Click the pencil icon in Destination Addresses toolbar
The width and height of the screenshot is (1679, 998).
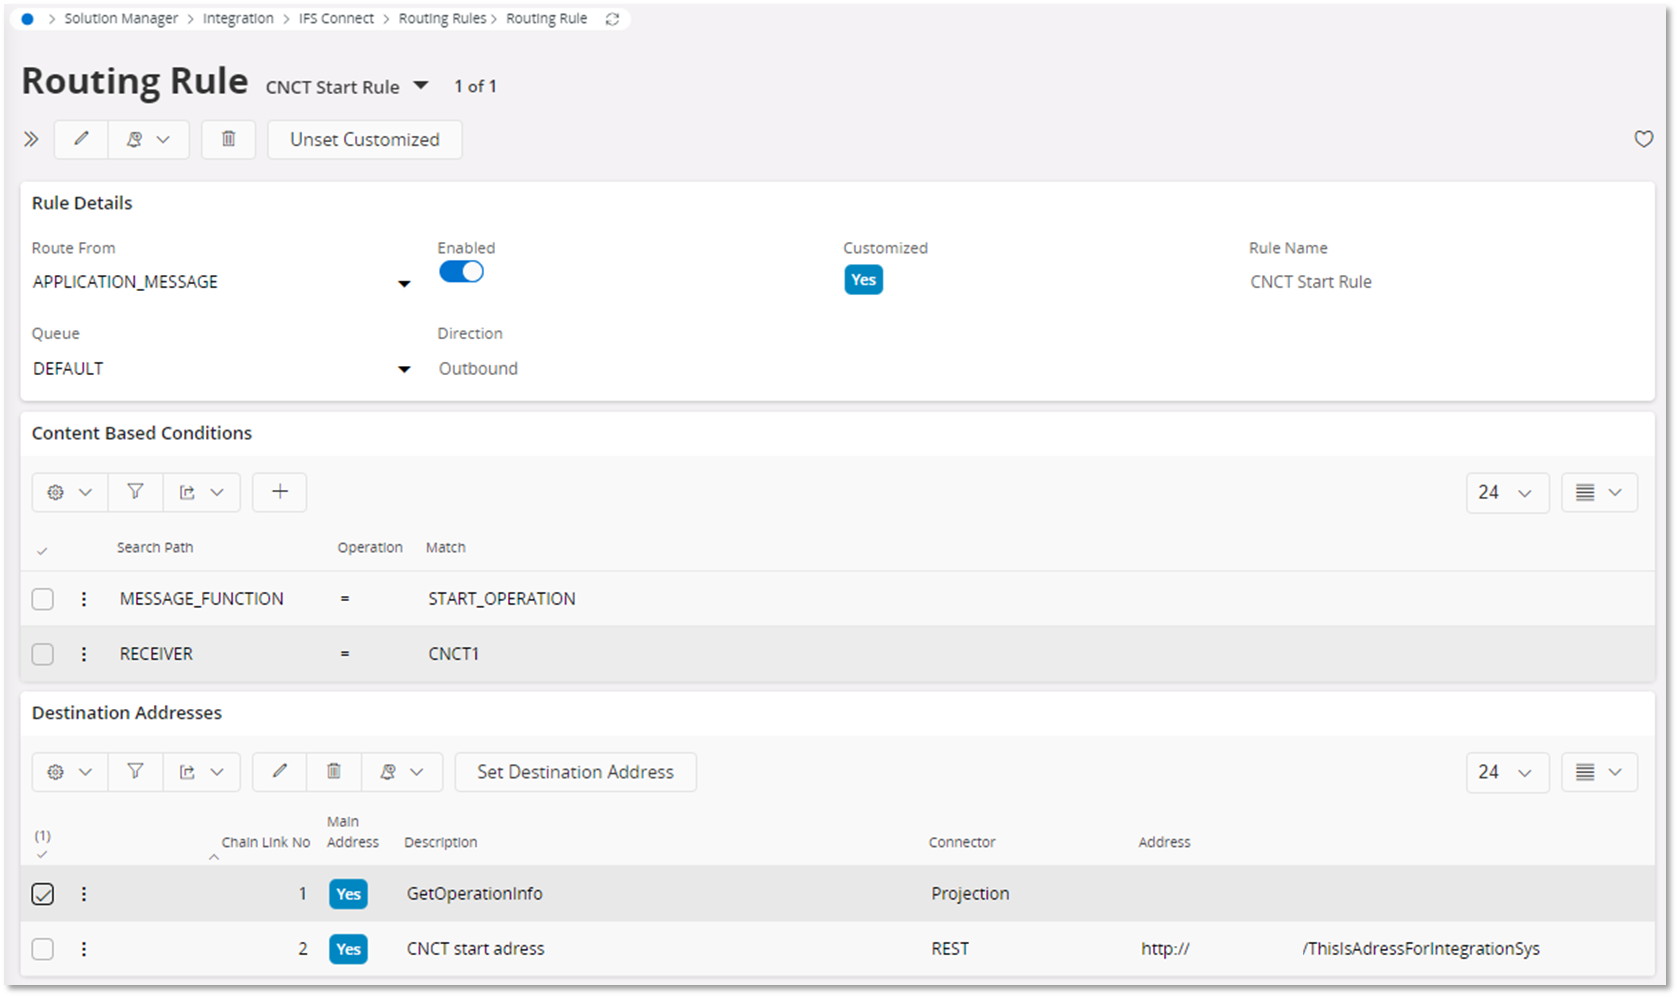(x=279, y=771)
